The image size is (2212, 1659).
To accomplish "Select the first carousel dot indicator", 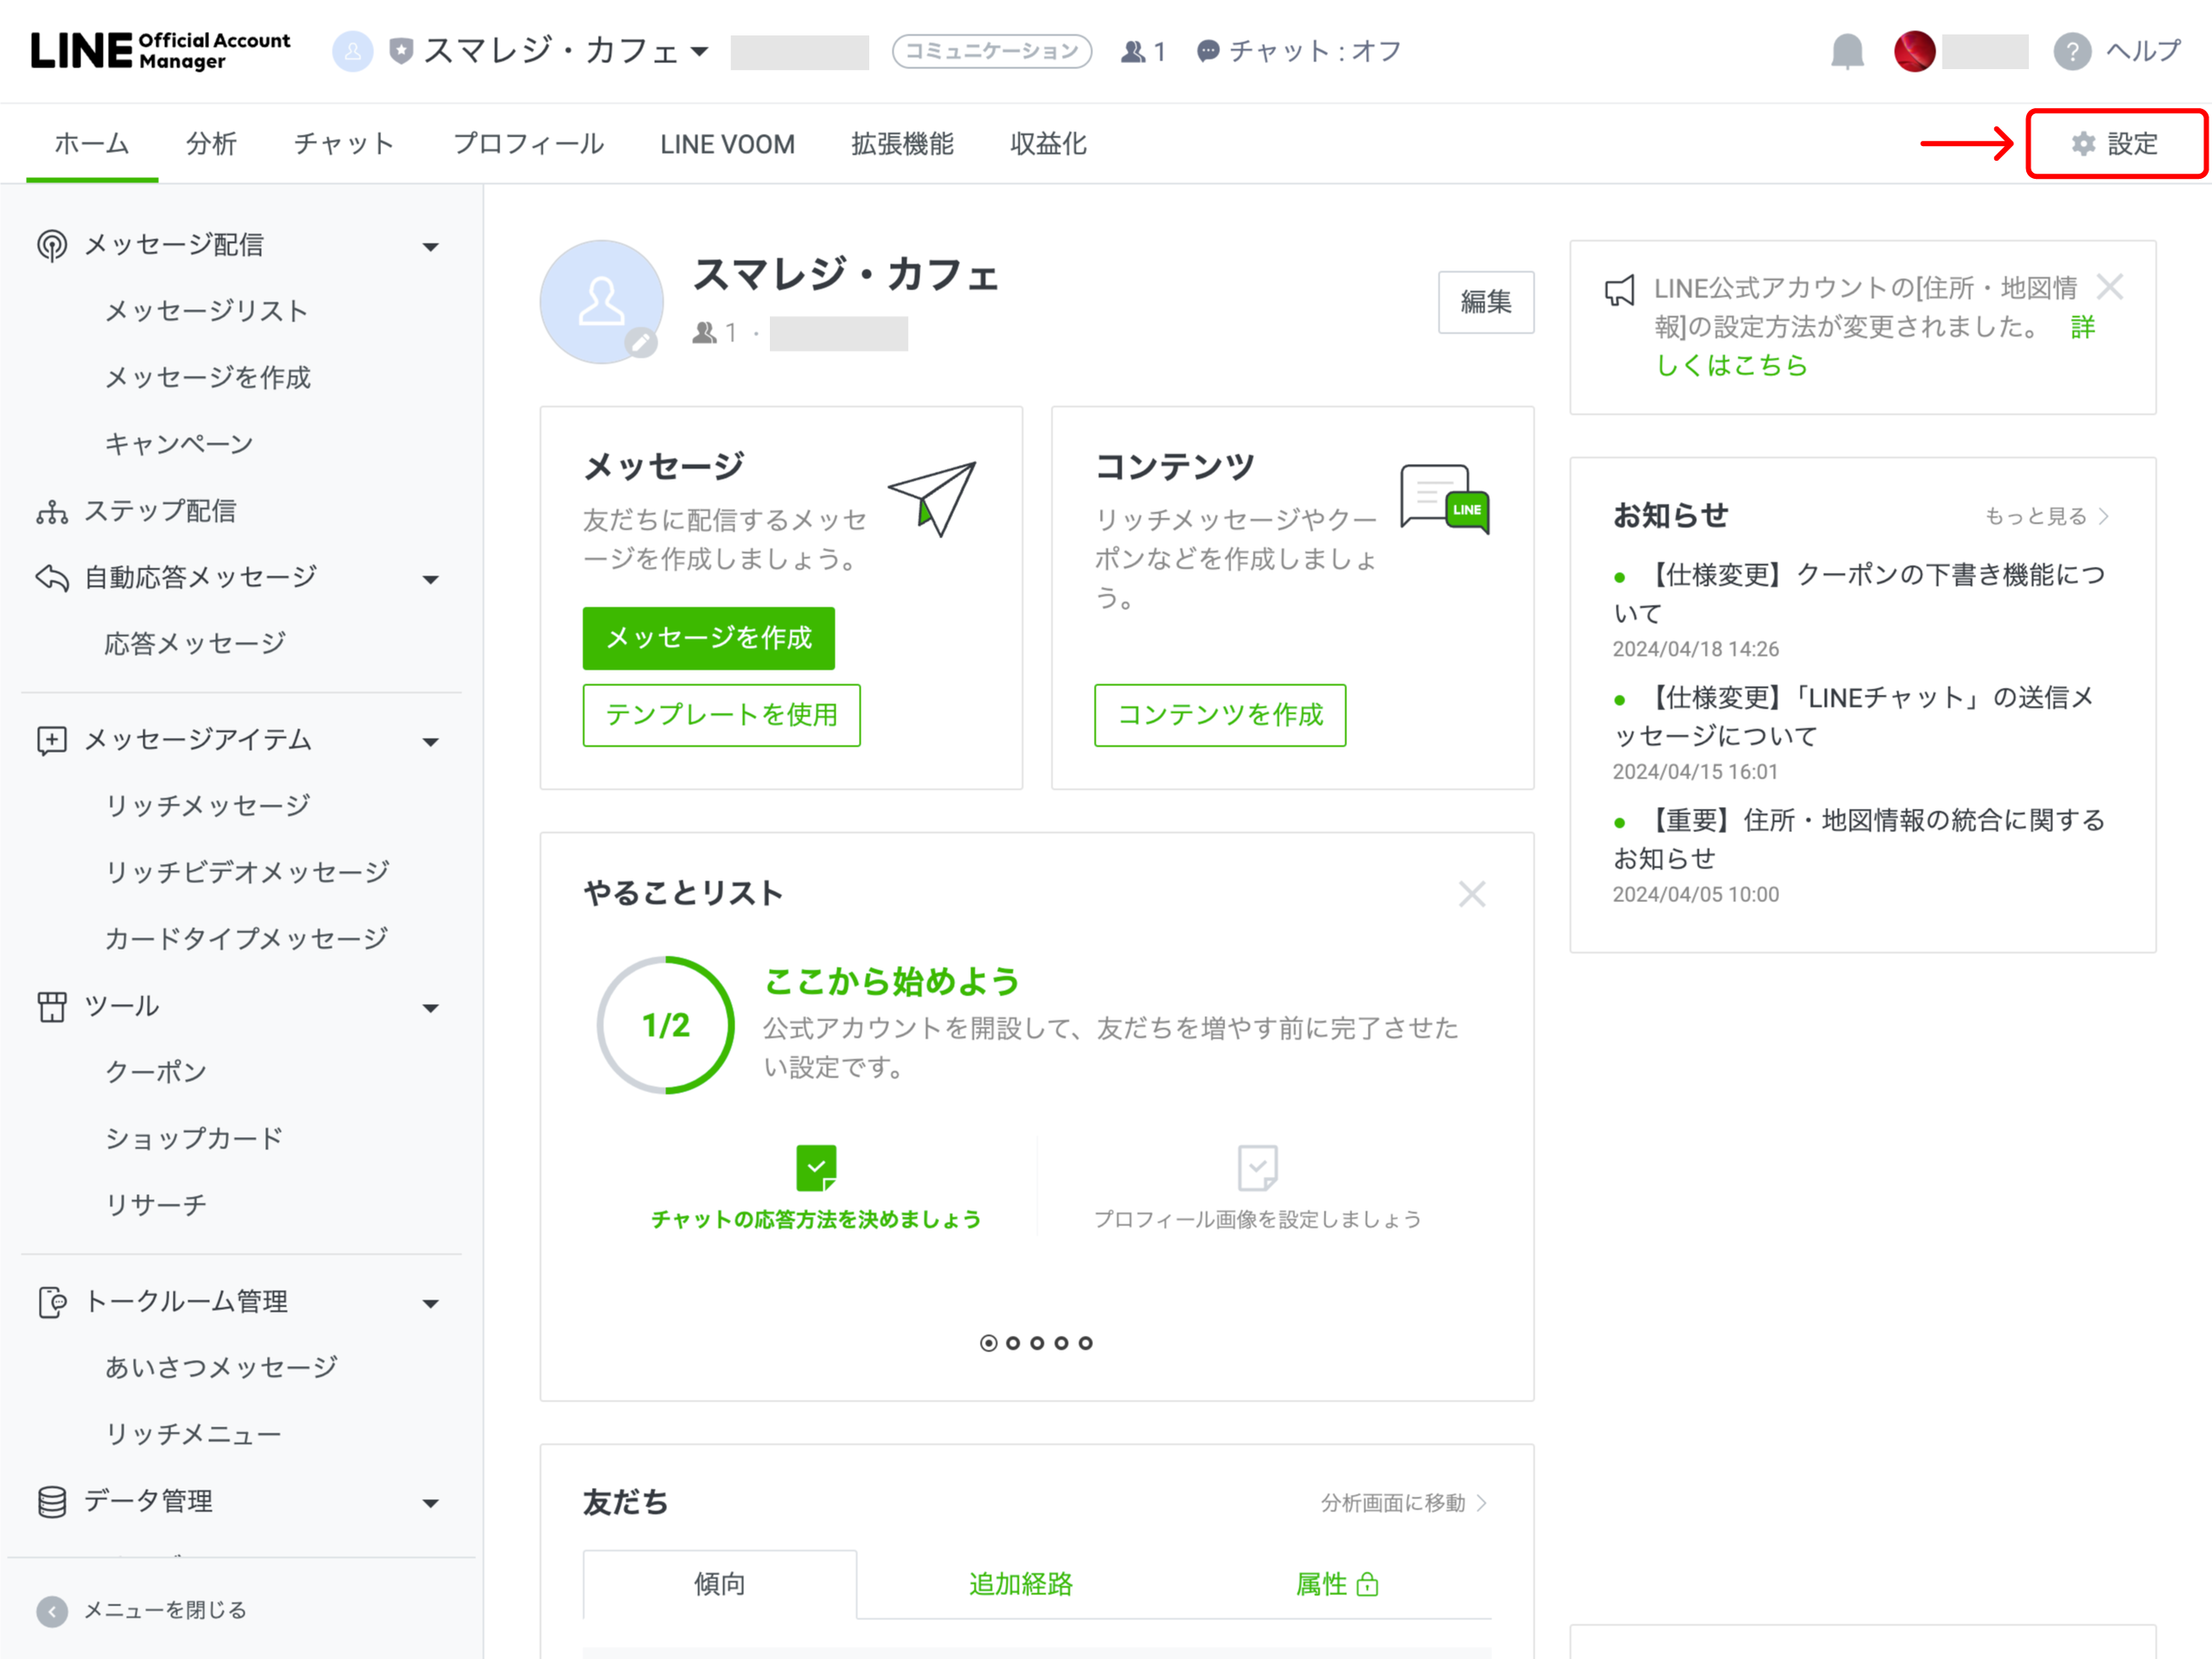I will point(988,1343).
